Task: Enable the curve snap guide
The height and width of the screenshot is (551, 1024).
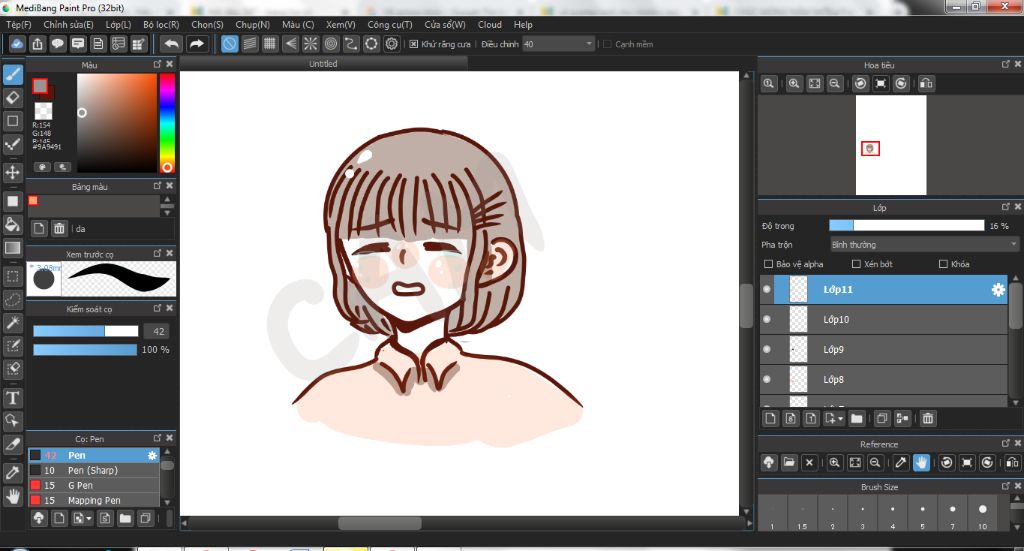Action: click(x=351, y=44)
